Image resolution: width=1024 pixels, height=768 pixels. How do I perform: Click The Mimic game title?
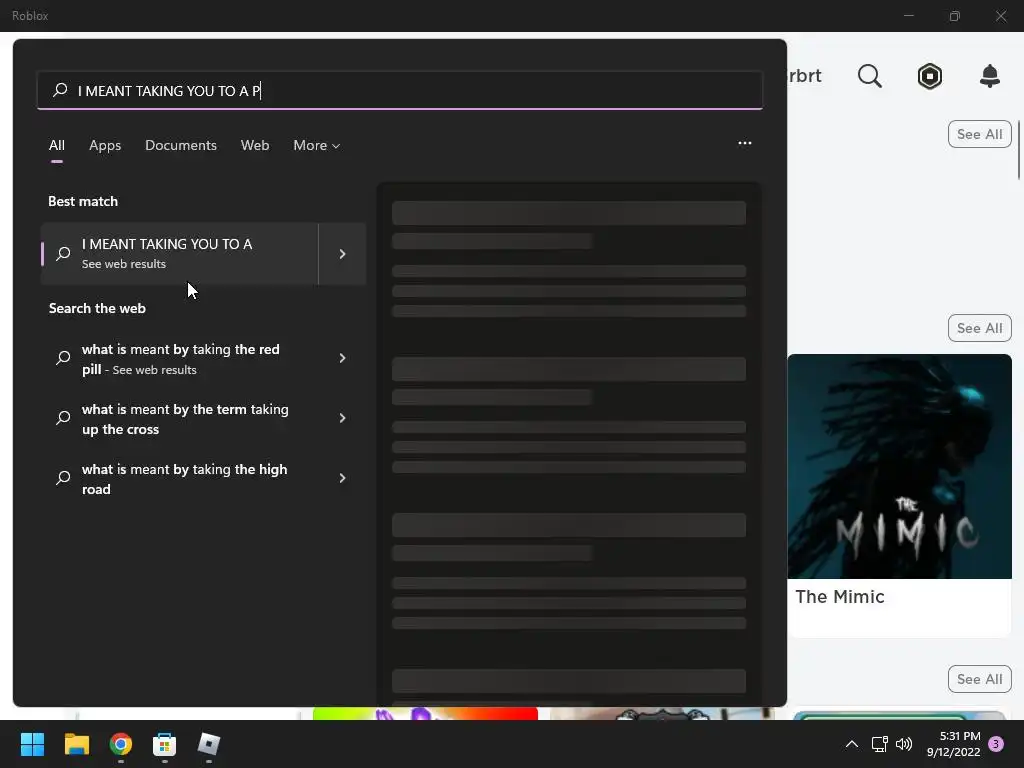pyautogui.click(x=840, y=597)
